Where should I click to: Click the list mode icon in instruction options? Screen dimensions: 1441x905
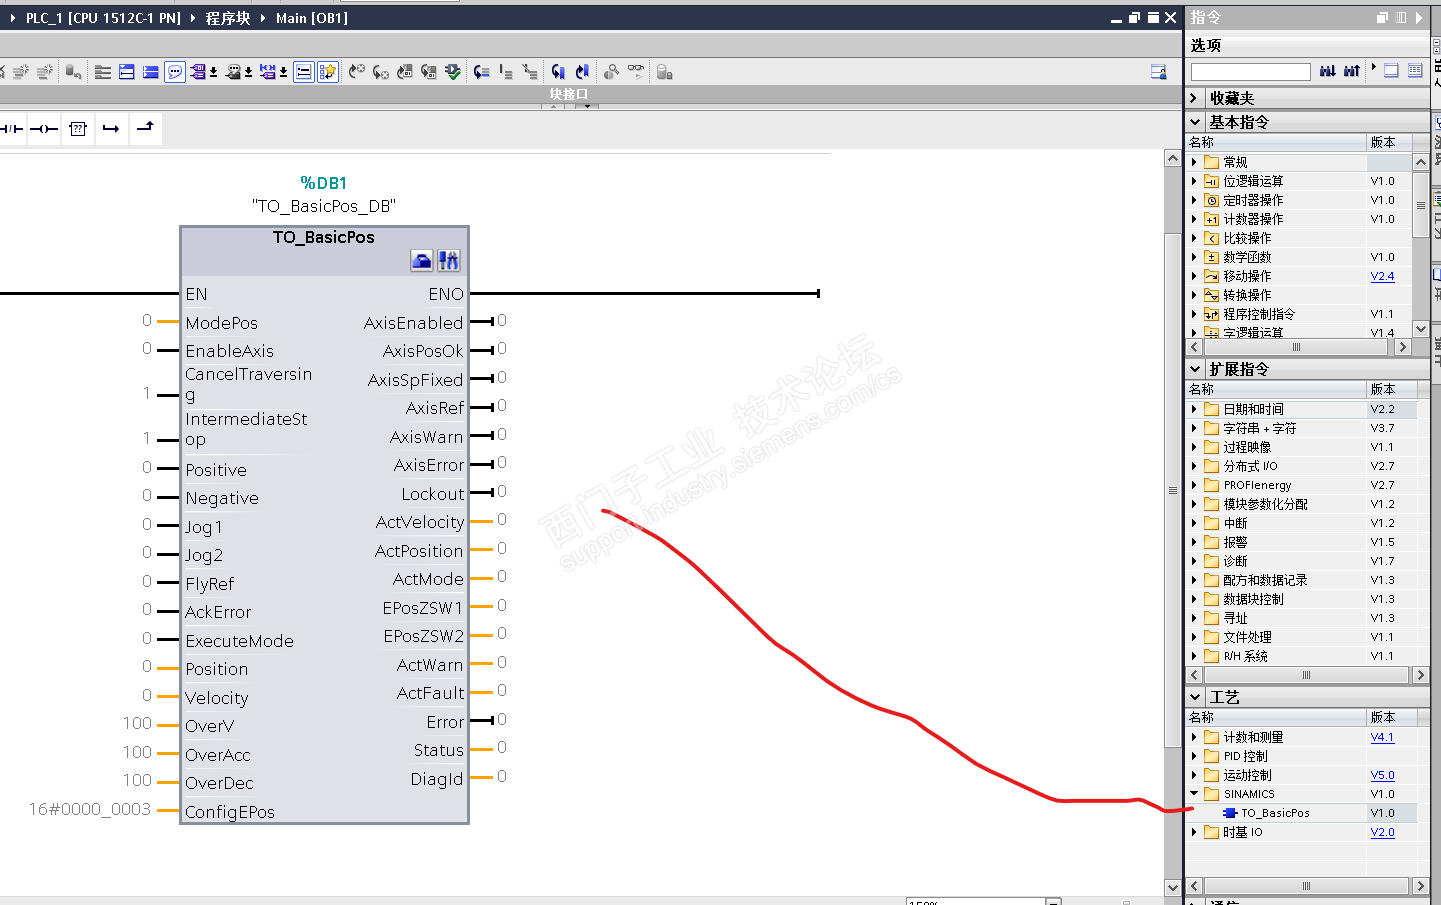pyautogui.click(x=1415, y=70)
